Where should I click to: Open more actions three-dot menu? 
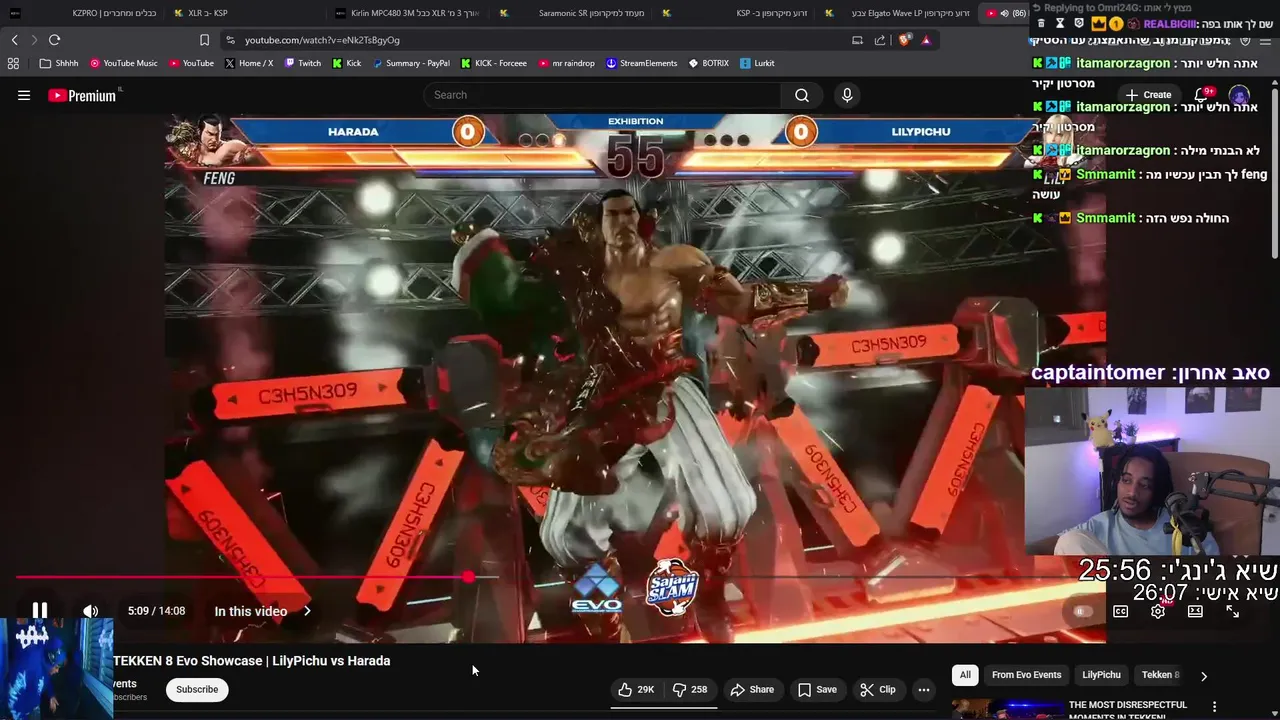coord(924,689)
